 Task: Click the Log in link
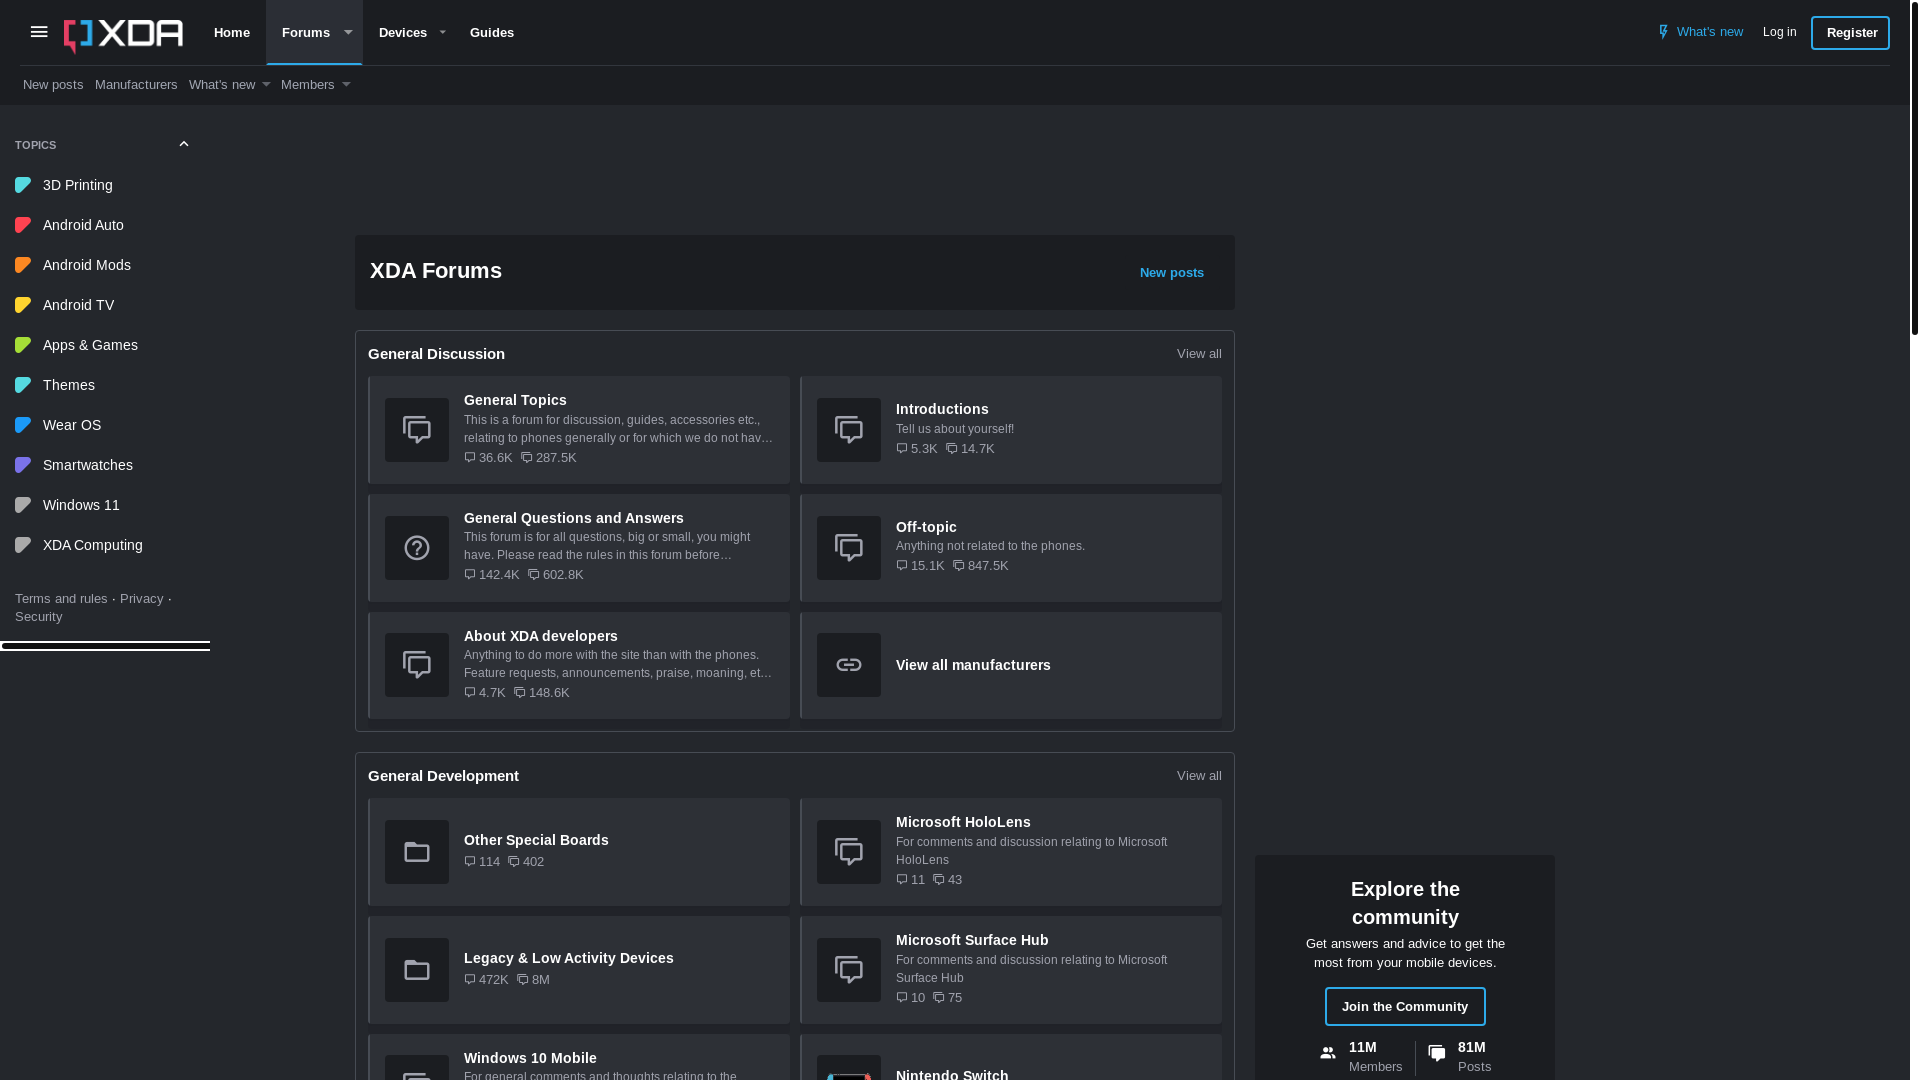(x=1779, y=32)
